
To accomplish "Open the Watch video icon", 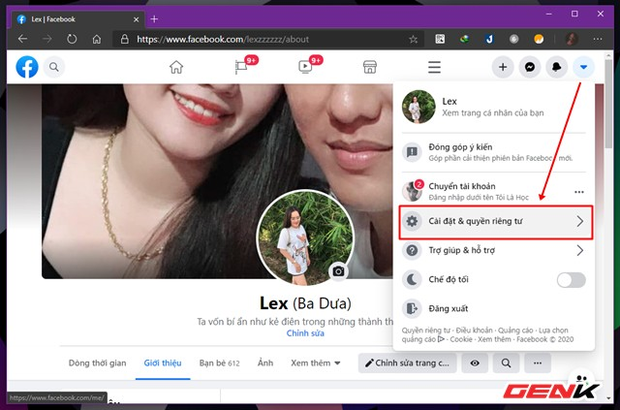I will click(305, 67).
